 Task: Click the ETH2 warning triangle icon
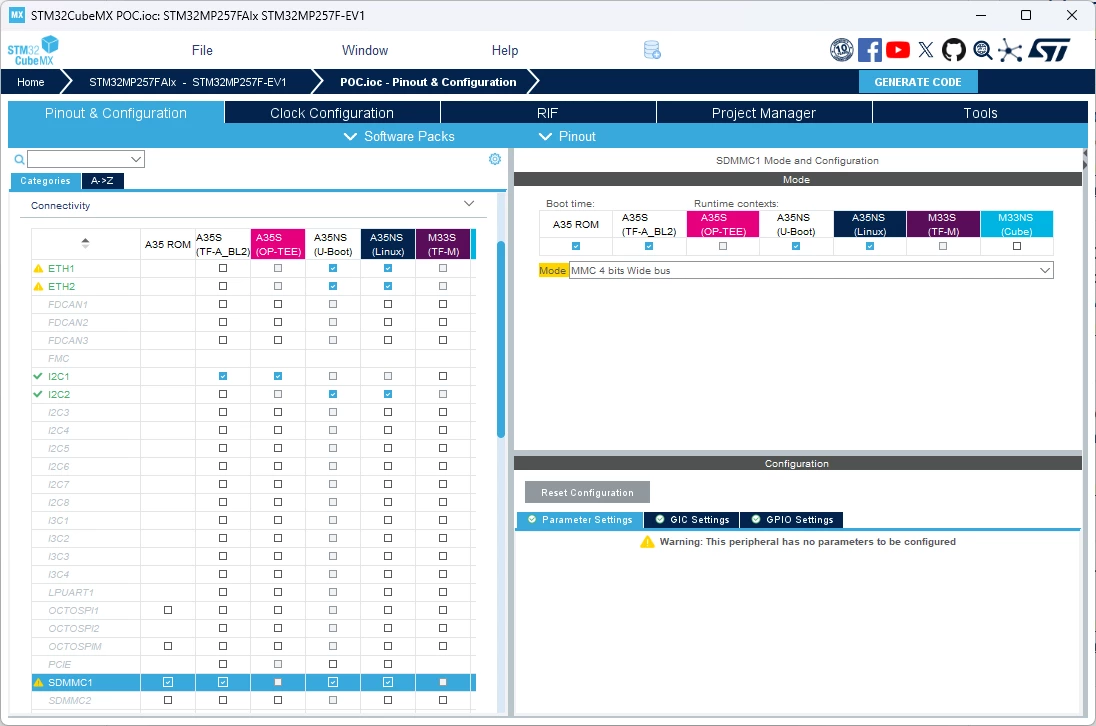click(38, 286)
